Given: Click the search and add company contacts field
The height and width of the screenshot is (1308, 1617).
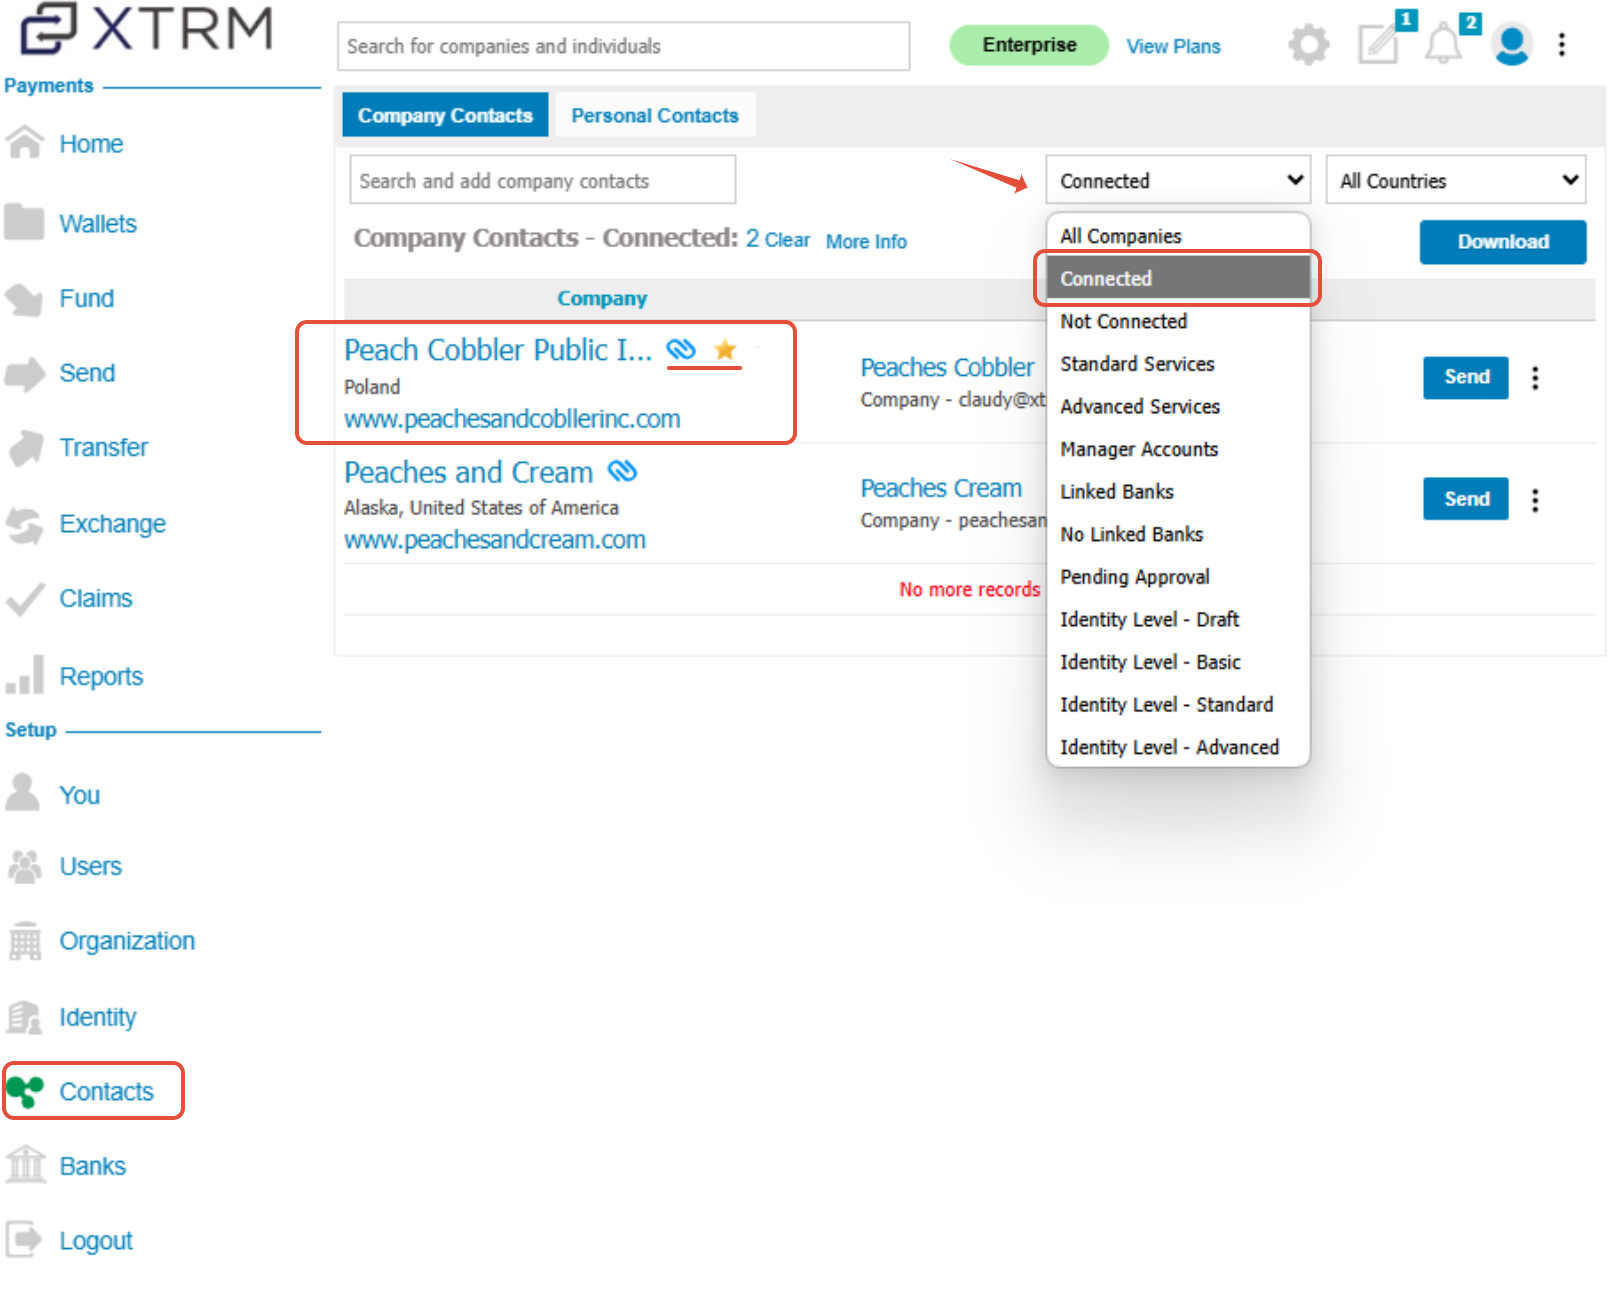Looking at the screenshot, I should [542, 180].
